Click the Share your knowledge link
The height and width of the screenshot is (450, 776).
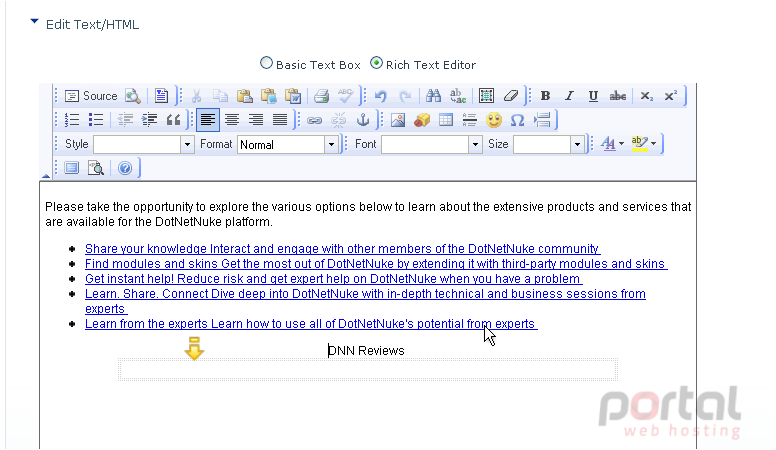(x=342, y=249)
